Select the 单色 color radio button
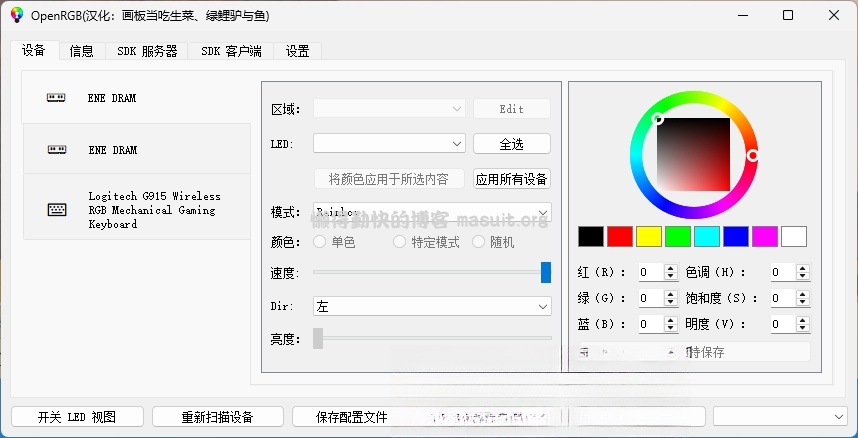This screenshot has height=438, width=858. (320, 242)
